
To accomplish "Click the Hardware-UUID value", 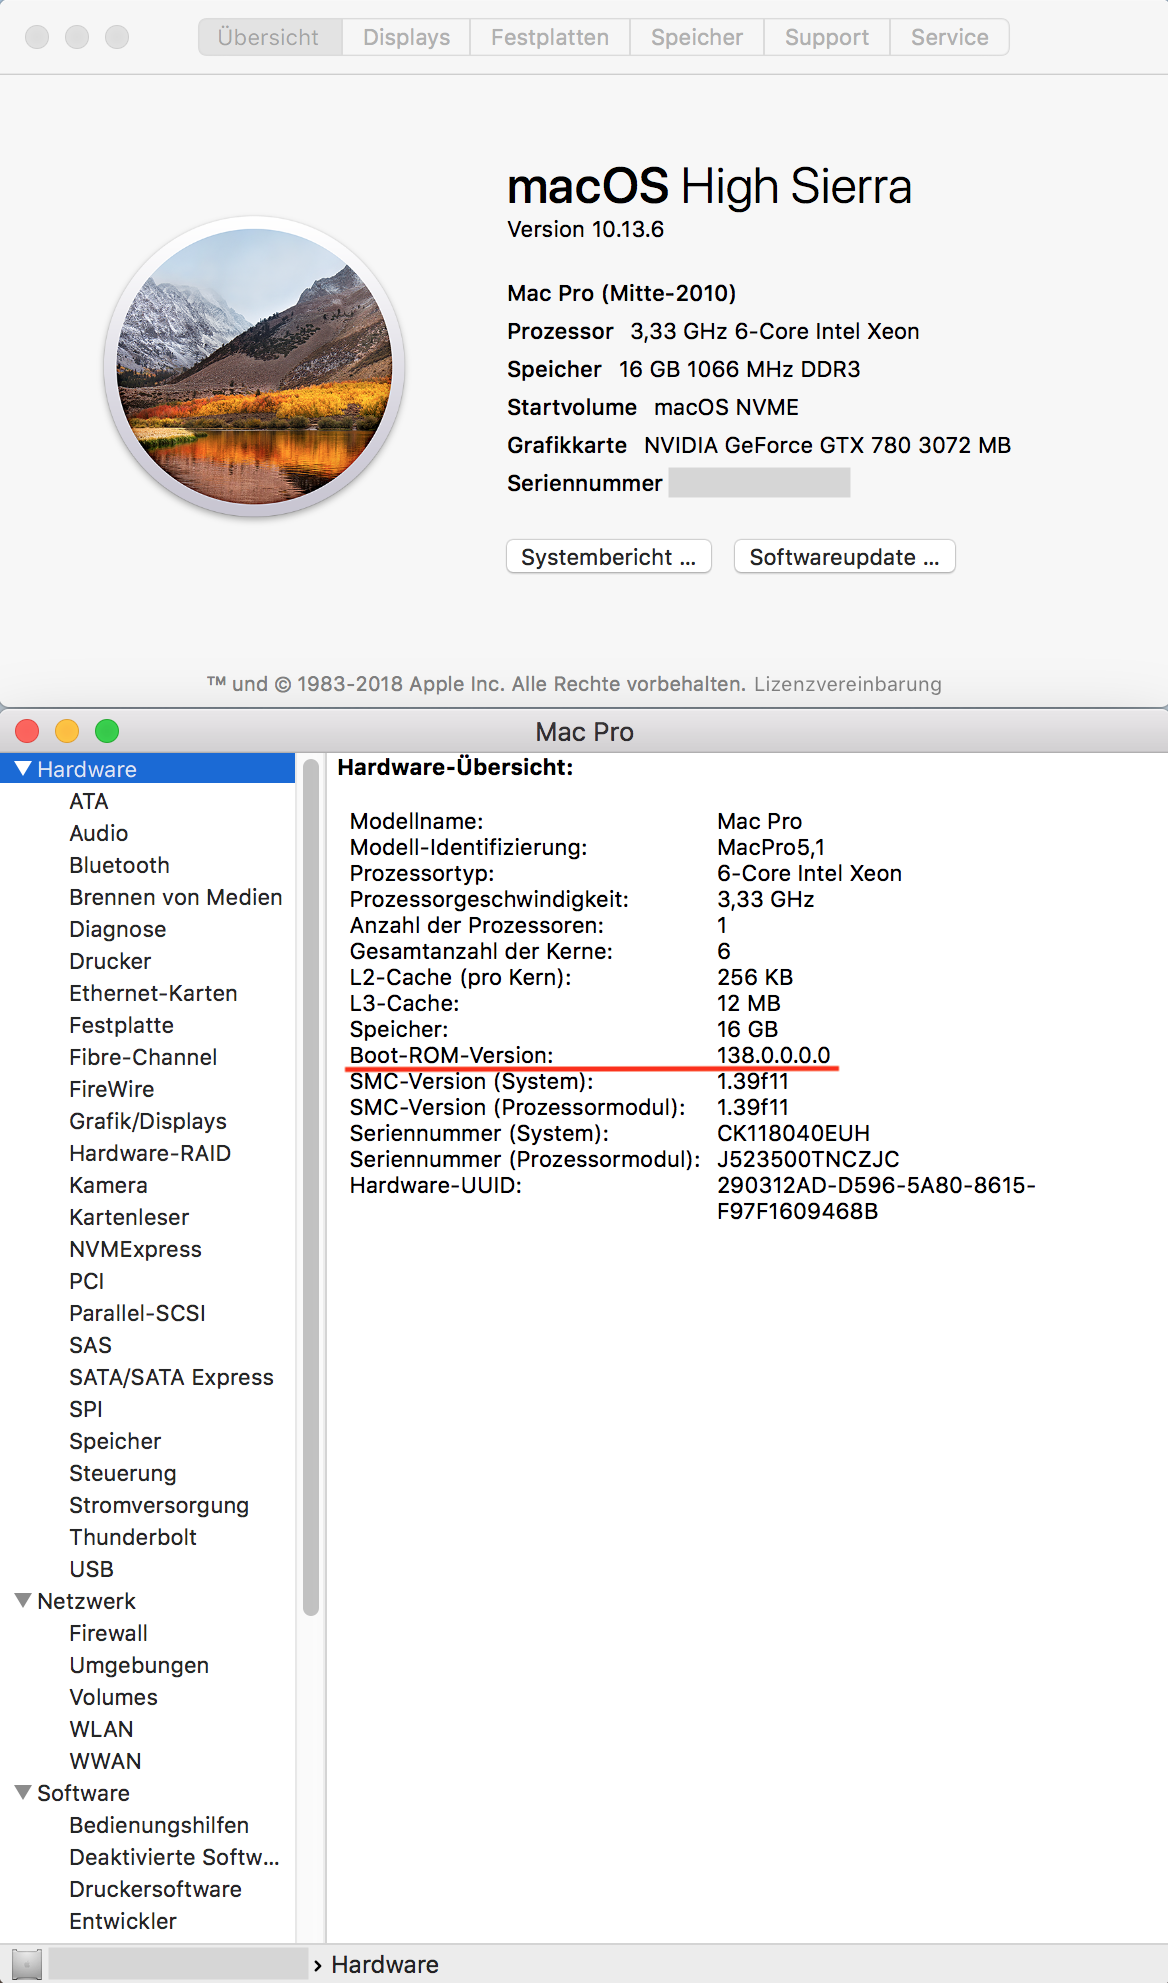I will coord(876,1198).
